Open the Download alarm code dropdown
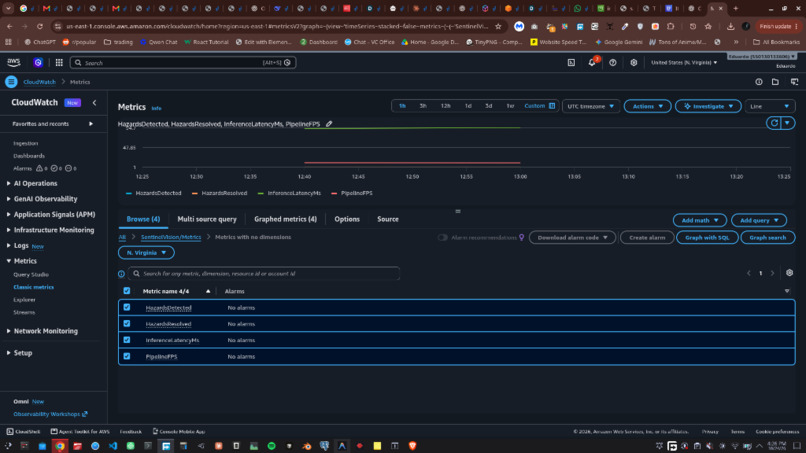806x453 pixels. 572,238
